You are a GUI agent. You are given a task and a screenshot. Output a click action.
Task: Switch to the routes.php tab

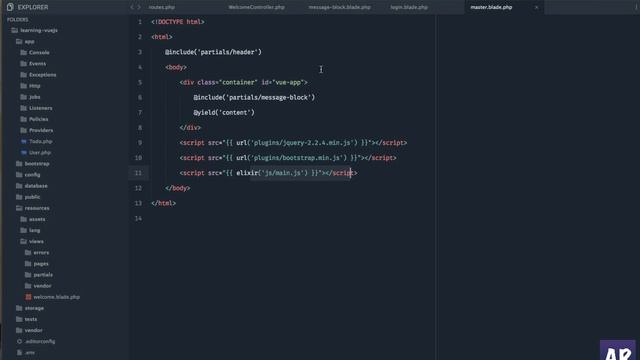[162, 7]
